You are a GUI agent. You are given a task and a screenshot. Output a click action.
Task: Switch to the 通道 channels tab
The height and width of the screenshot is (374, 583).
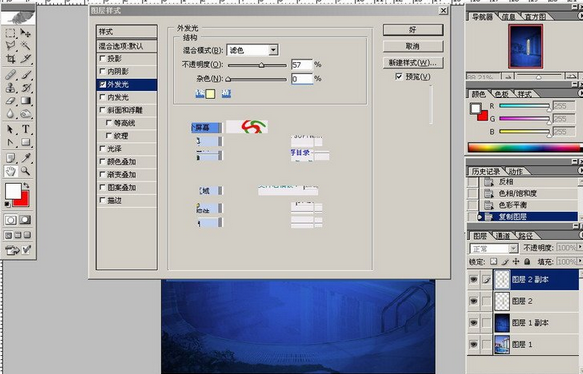coord(503,236)
